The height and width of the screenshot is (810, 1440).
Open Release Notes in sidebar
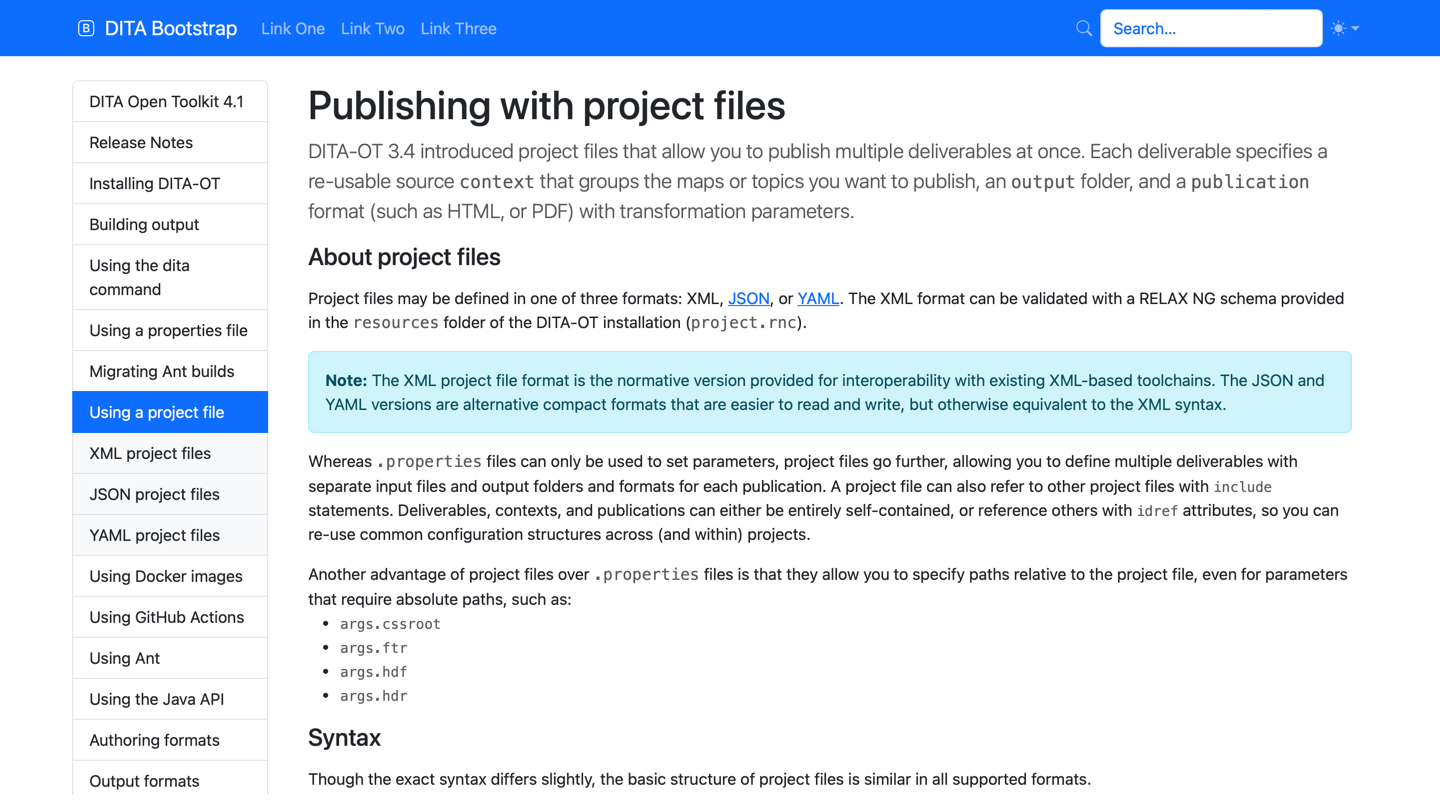(x=141, y=142)
